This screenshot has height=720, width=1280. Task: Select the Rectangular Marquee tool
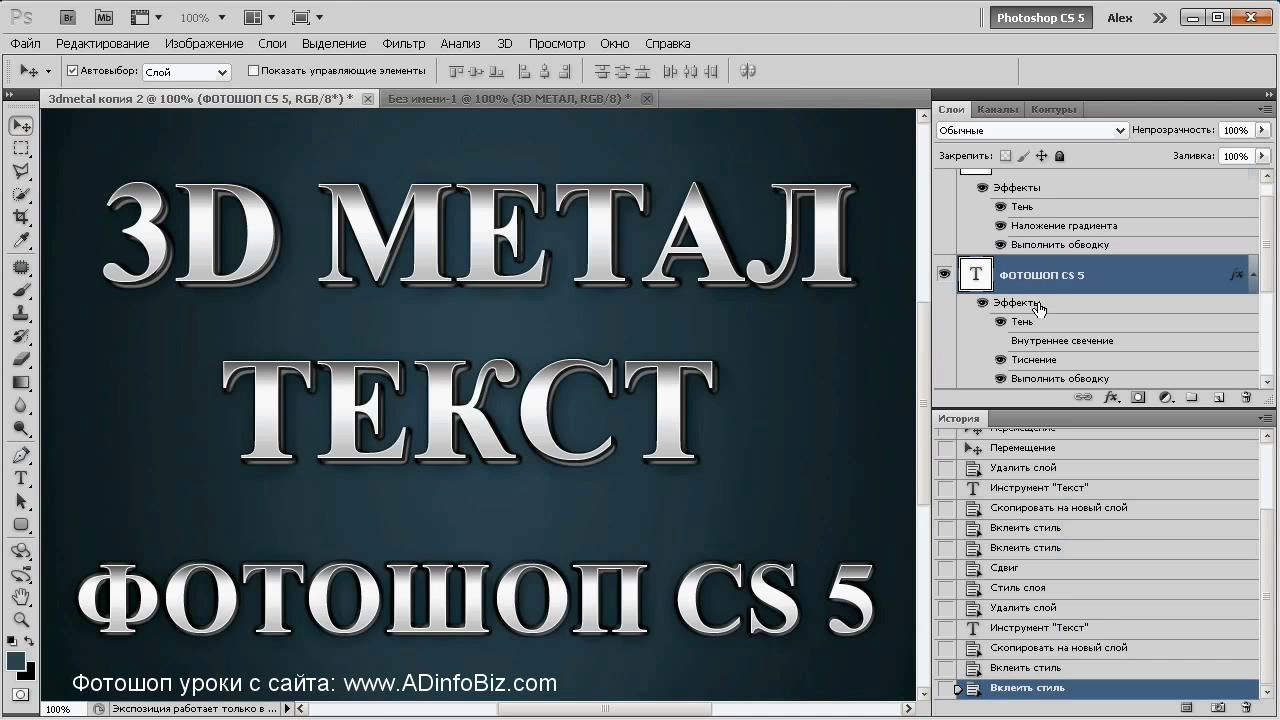click(21, 149)
